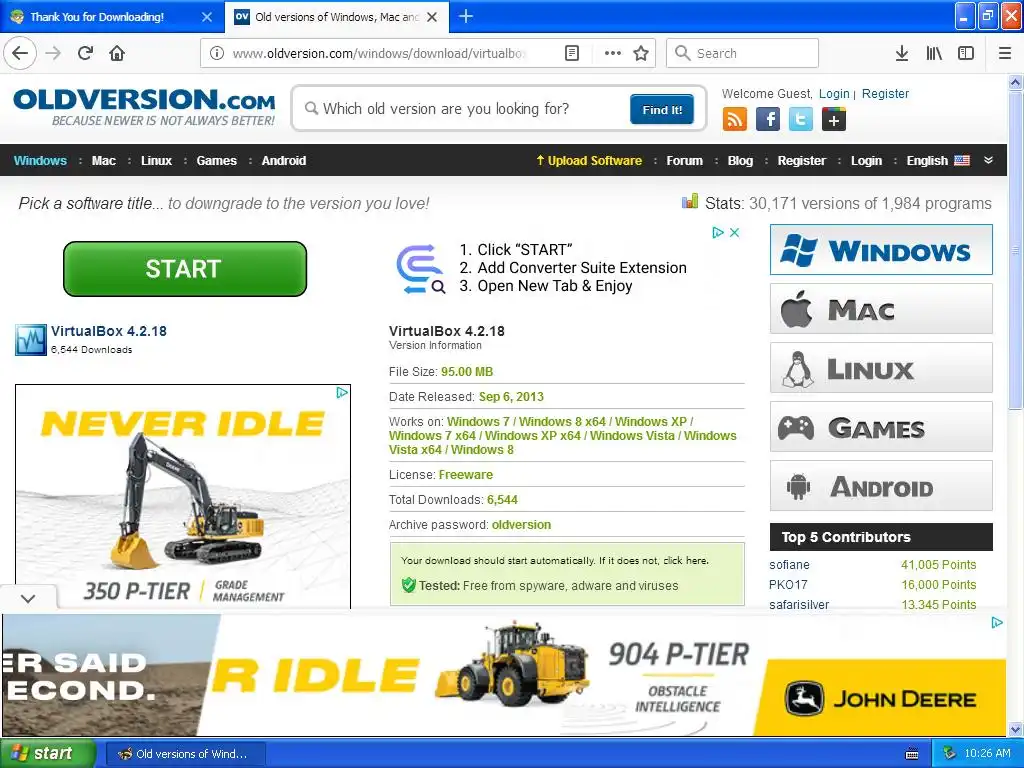Screen dimensions: 1024x768
Task: Click the Facebook icon in header
Action: coord(768,120)
